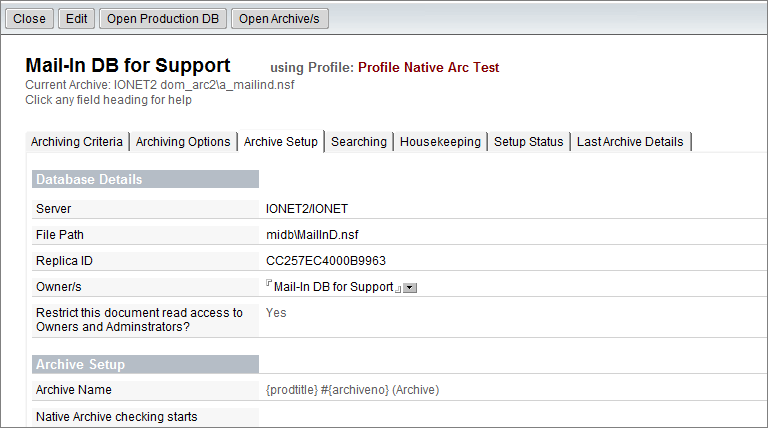Click the Close button

29,19
